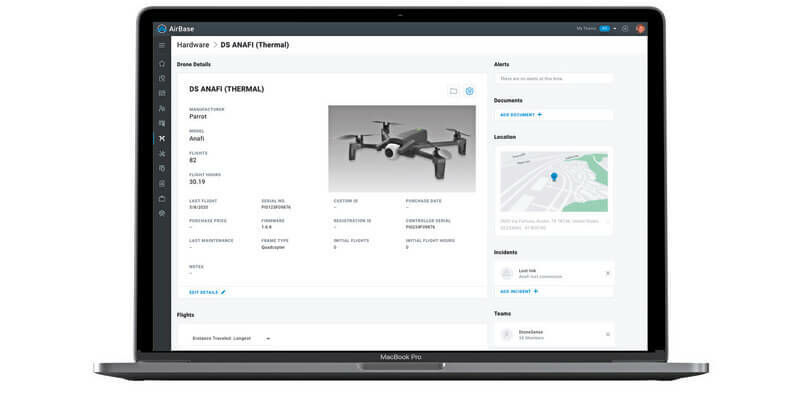Open the Lost link incident options icon

tap(608, 273)
